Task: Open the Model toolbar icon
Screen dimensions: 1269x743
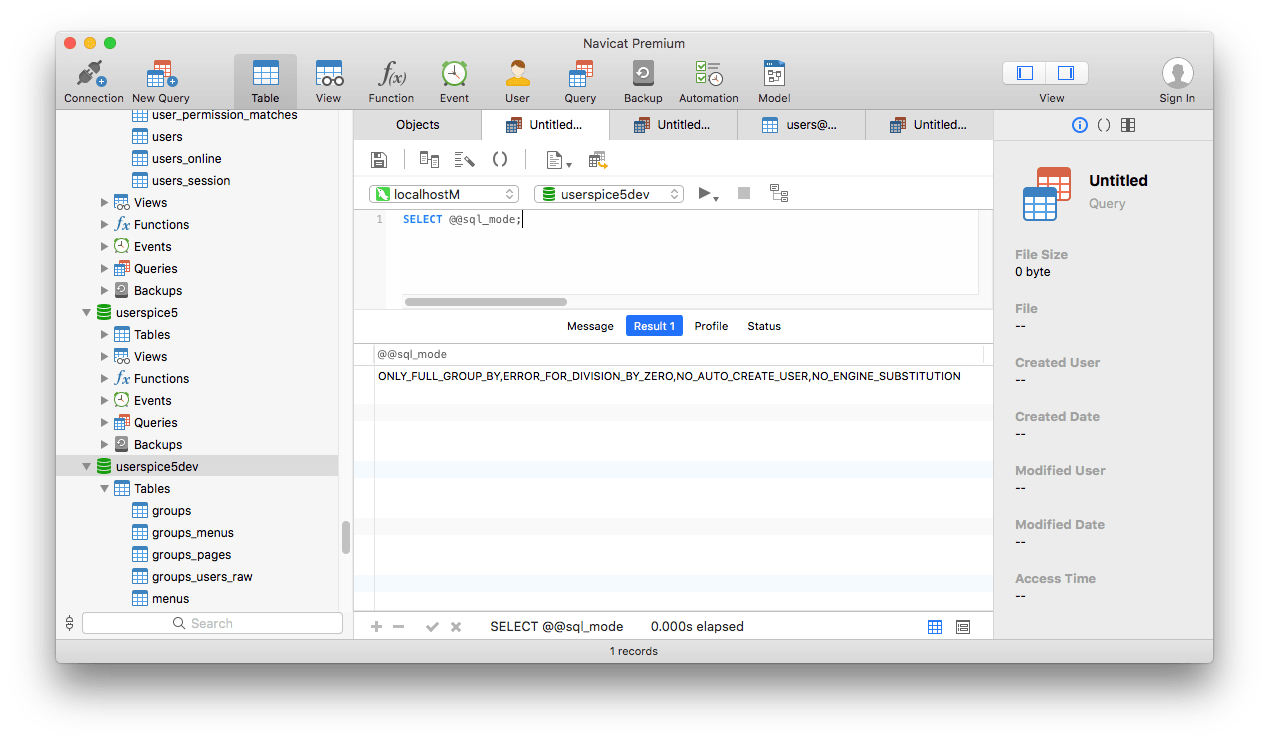Action: [x=774, y=81]
